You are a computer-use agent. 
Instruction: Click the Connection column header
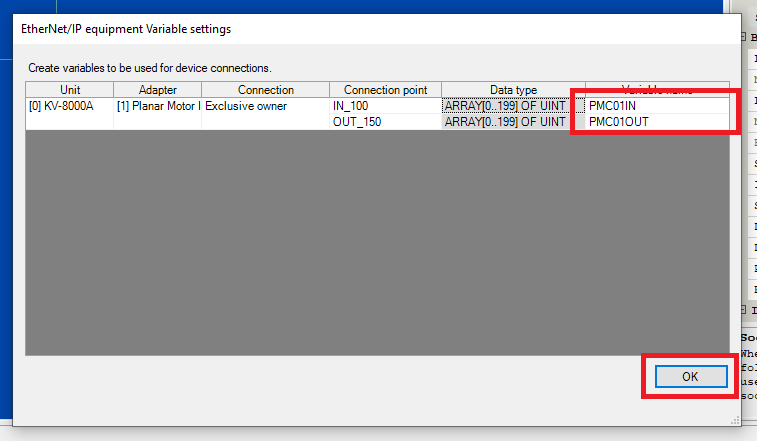coord(265,90)
